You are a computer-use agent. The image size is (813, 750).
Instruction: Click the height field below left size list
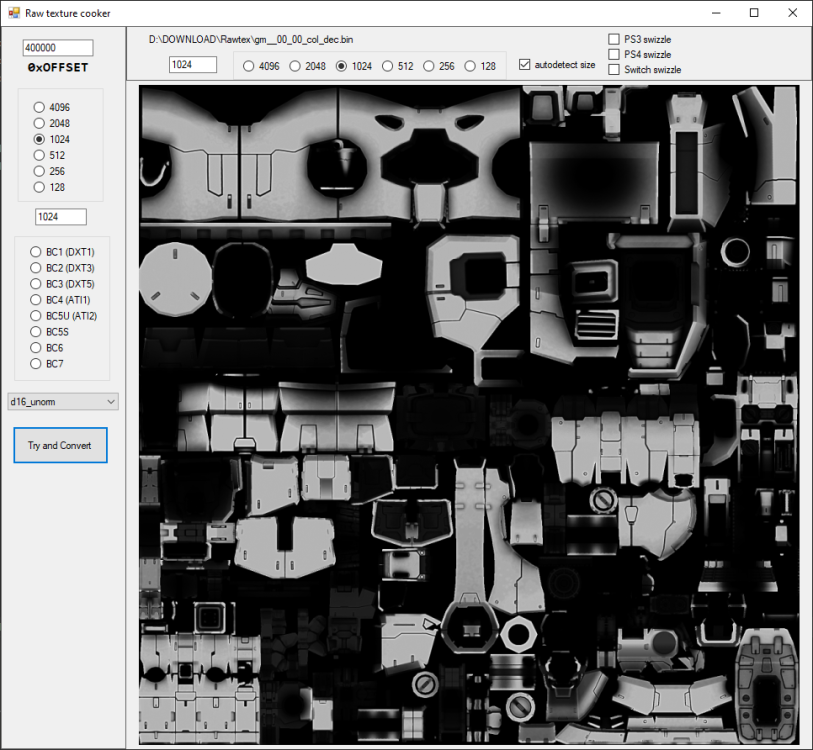coord(61,217)
